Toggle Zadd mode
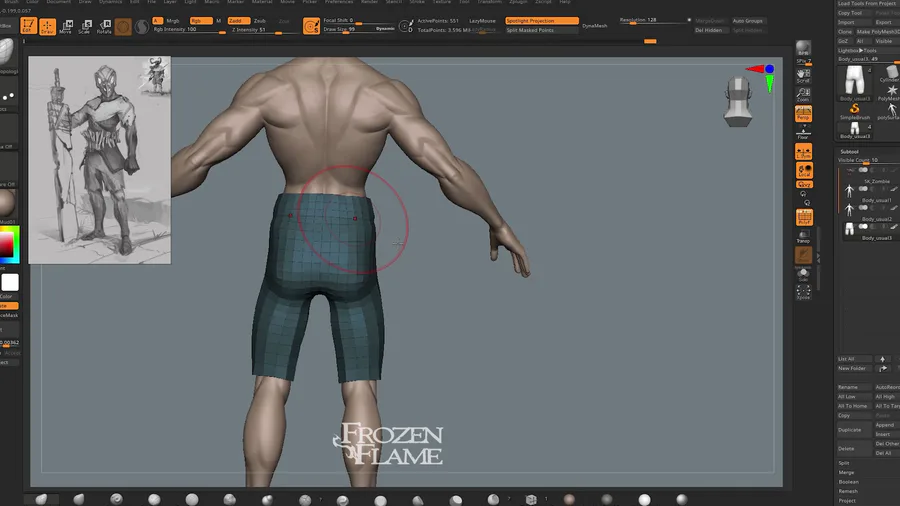The height and width of the screenshot is (506, 900). point(239,21)
